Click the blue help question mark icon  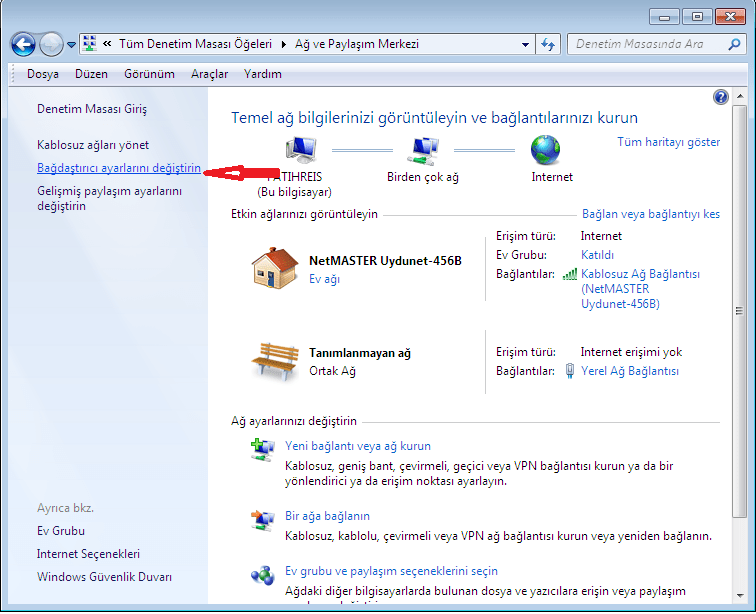point(721,97)
